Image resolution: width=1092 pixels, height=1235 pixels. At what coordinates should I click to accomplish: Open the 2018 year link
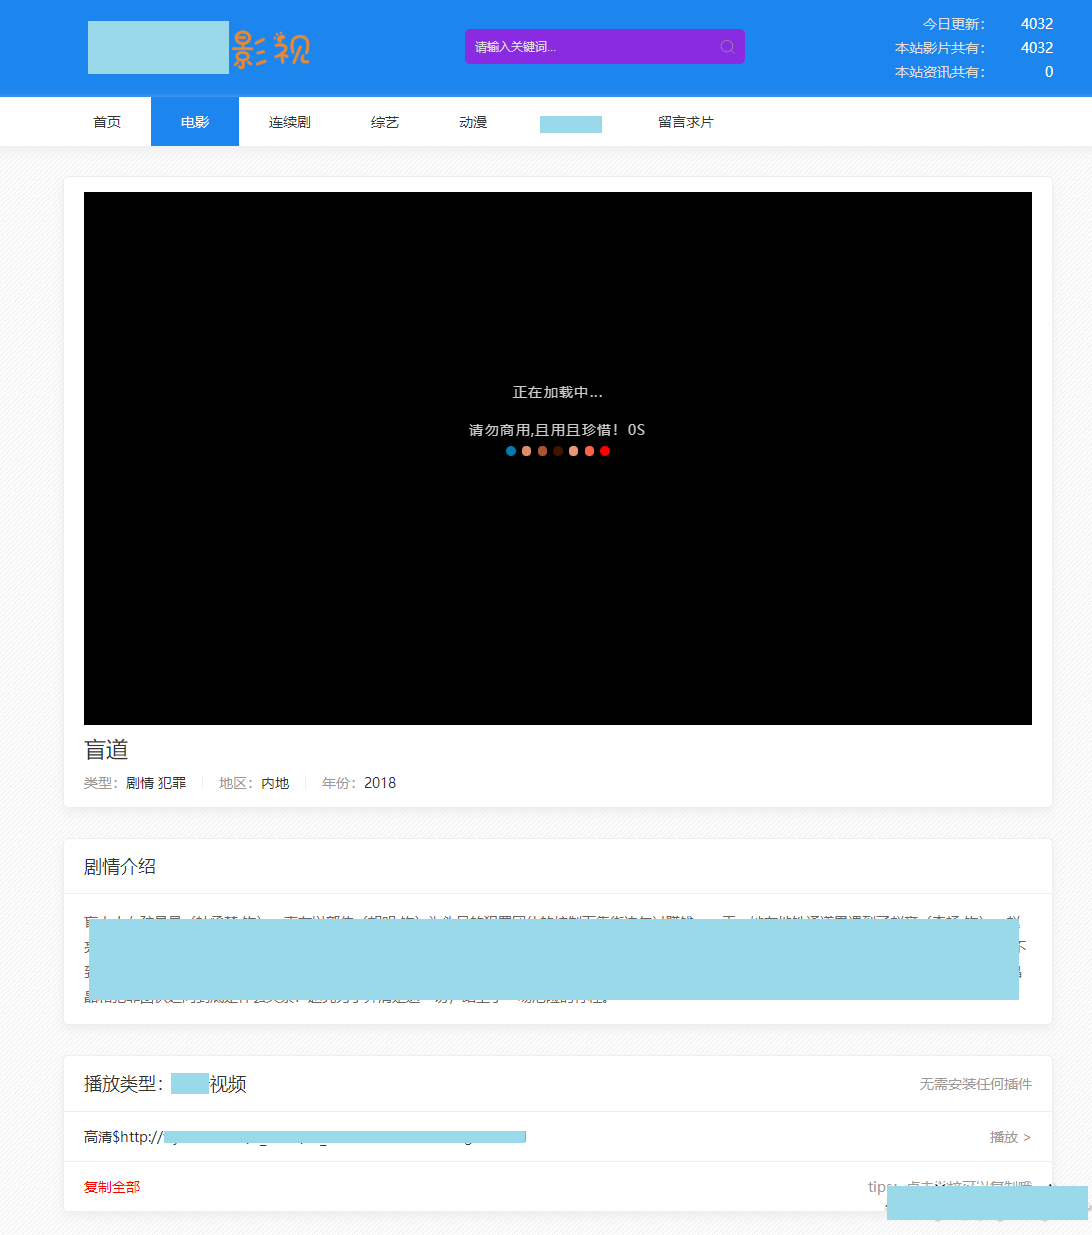380,783
